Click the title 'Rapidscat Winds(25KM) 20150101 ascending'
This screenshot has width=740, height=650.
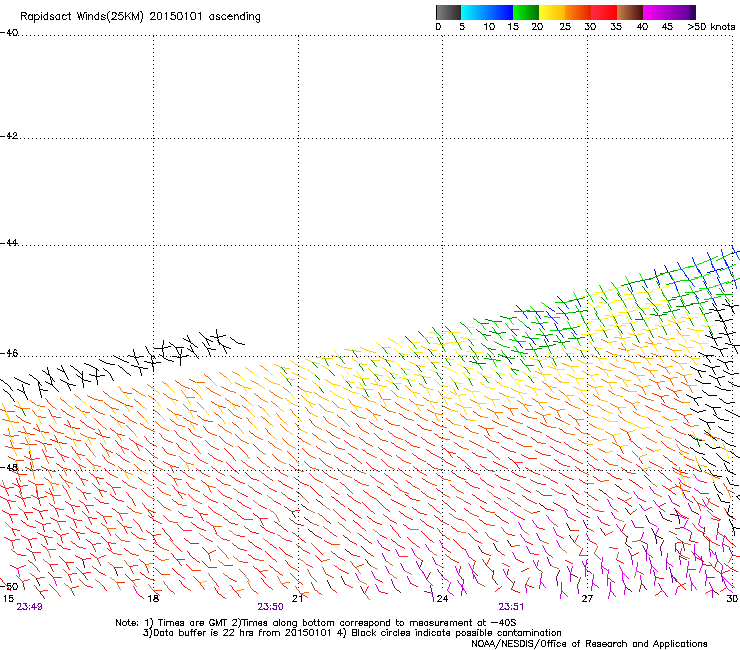coord(140,17)
